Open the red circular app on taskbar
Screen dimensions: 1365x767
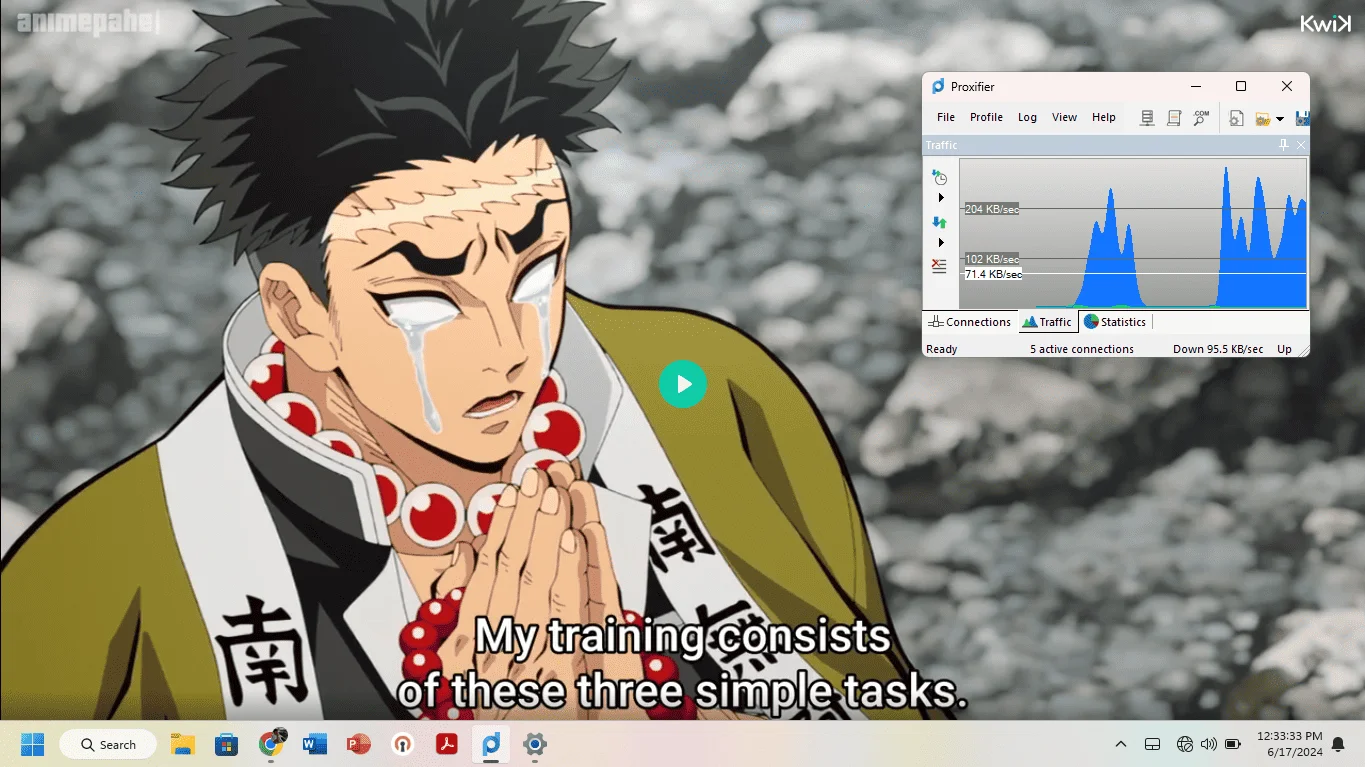coord(402,744)
